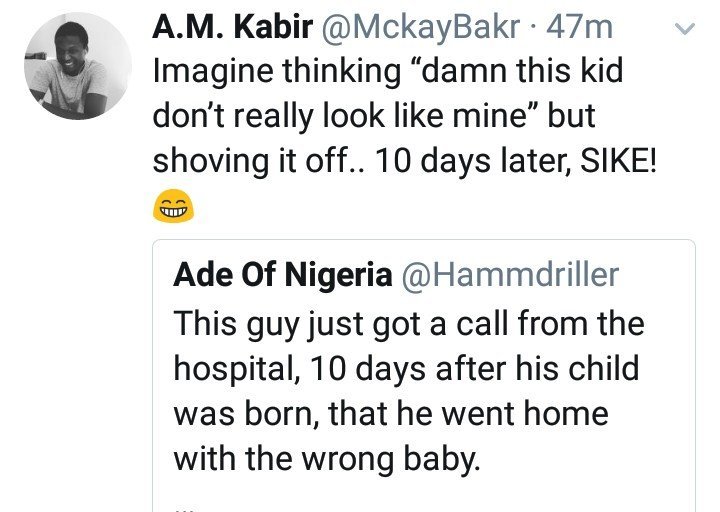Image resolution: width=720 pixels, height=512 pixels.
Task: Expand the truncated quoted tweet ellipsis
Action: coord(182,505)
